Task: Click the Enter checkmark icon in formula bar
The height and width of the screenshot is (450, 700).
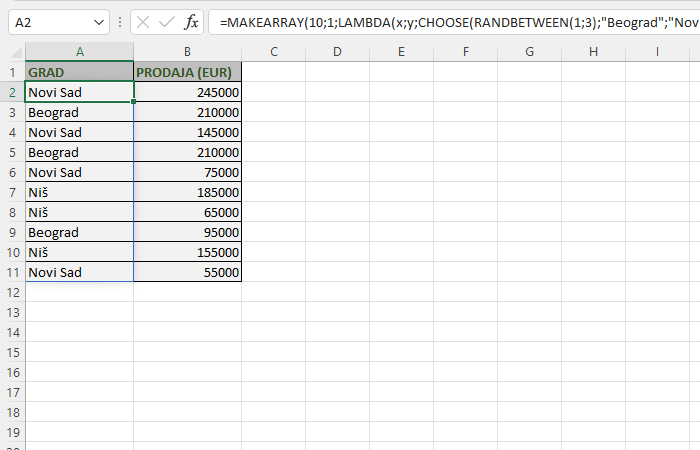Action: click(167, 21)
